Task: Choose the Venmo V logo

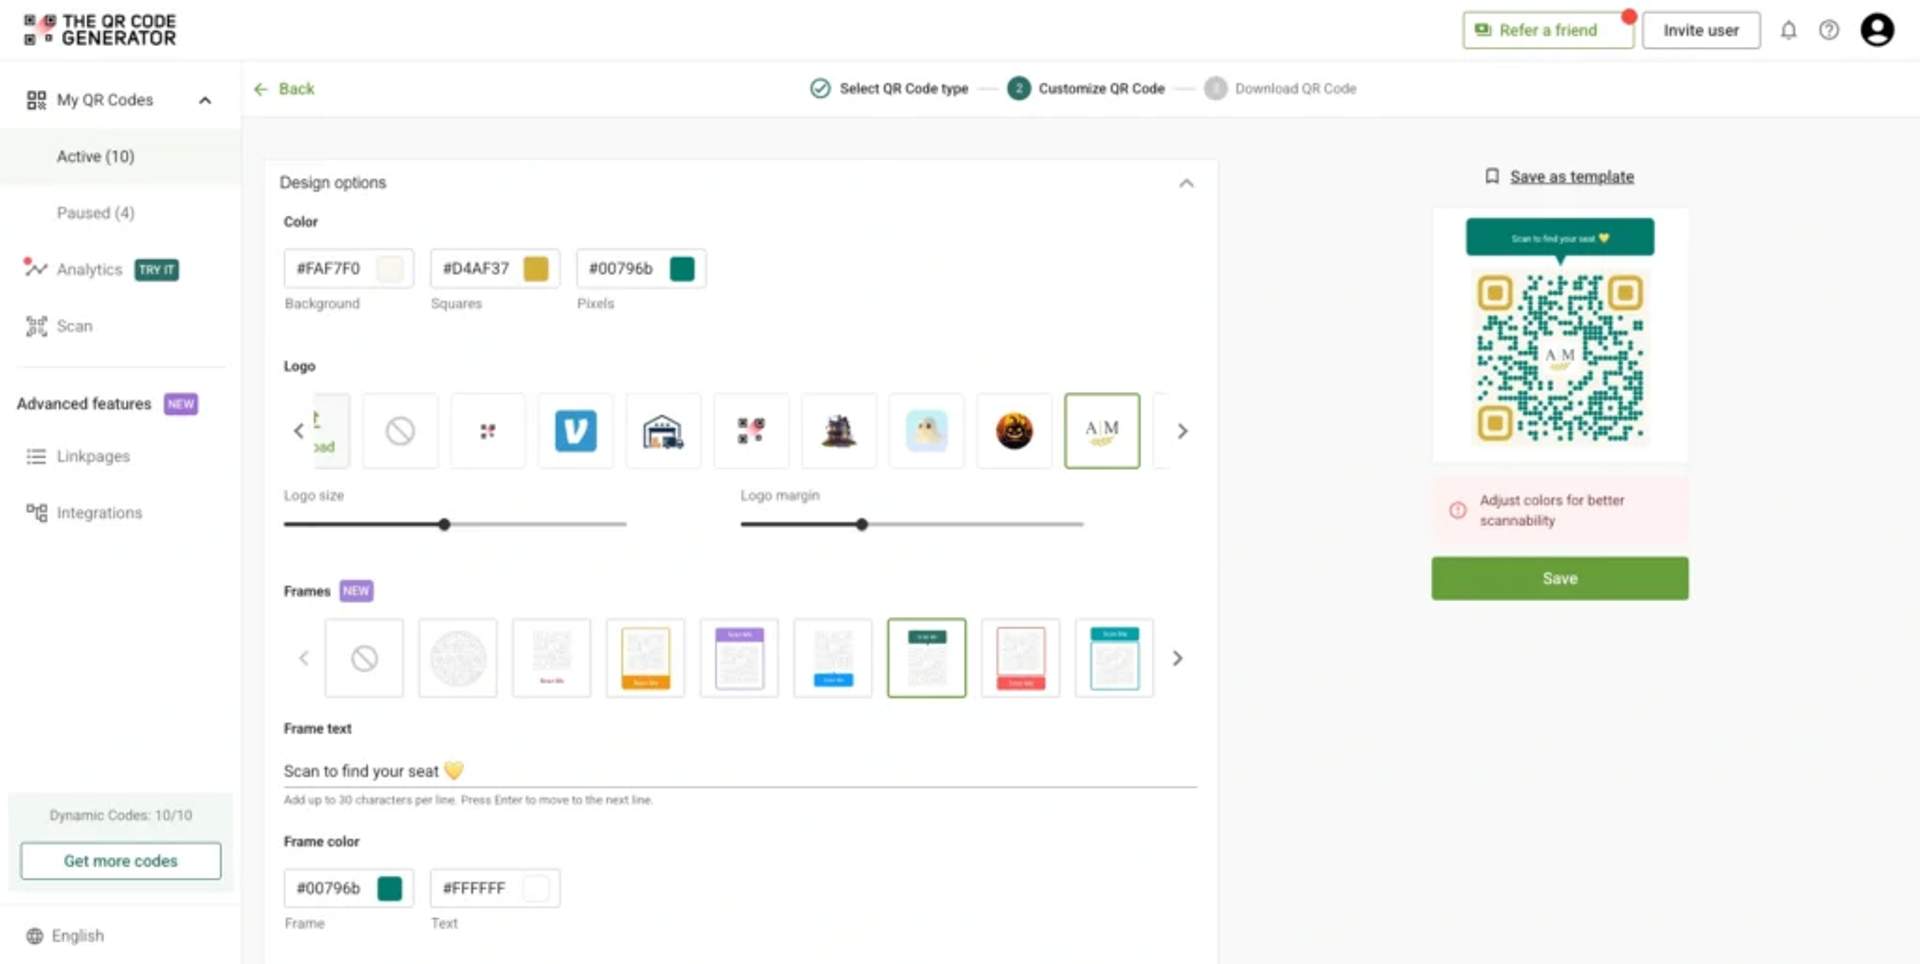Action: tap(576, 431)
